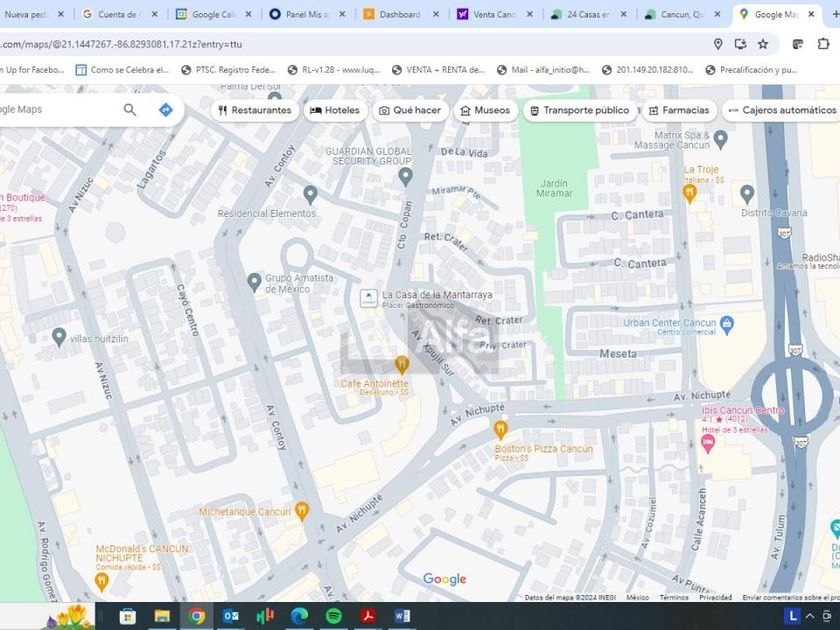840x630 pixels.
Task: Switch to the Panel Mis browser tab
Action: pyautogui.click(x=305, y=15)
